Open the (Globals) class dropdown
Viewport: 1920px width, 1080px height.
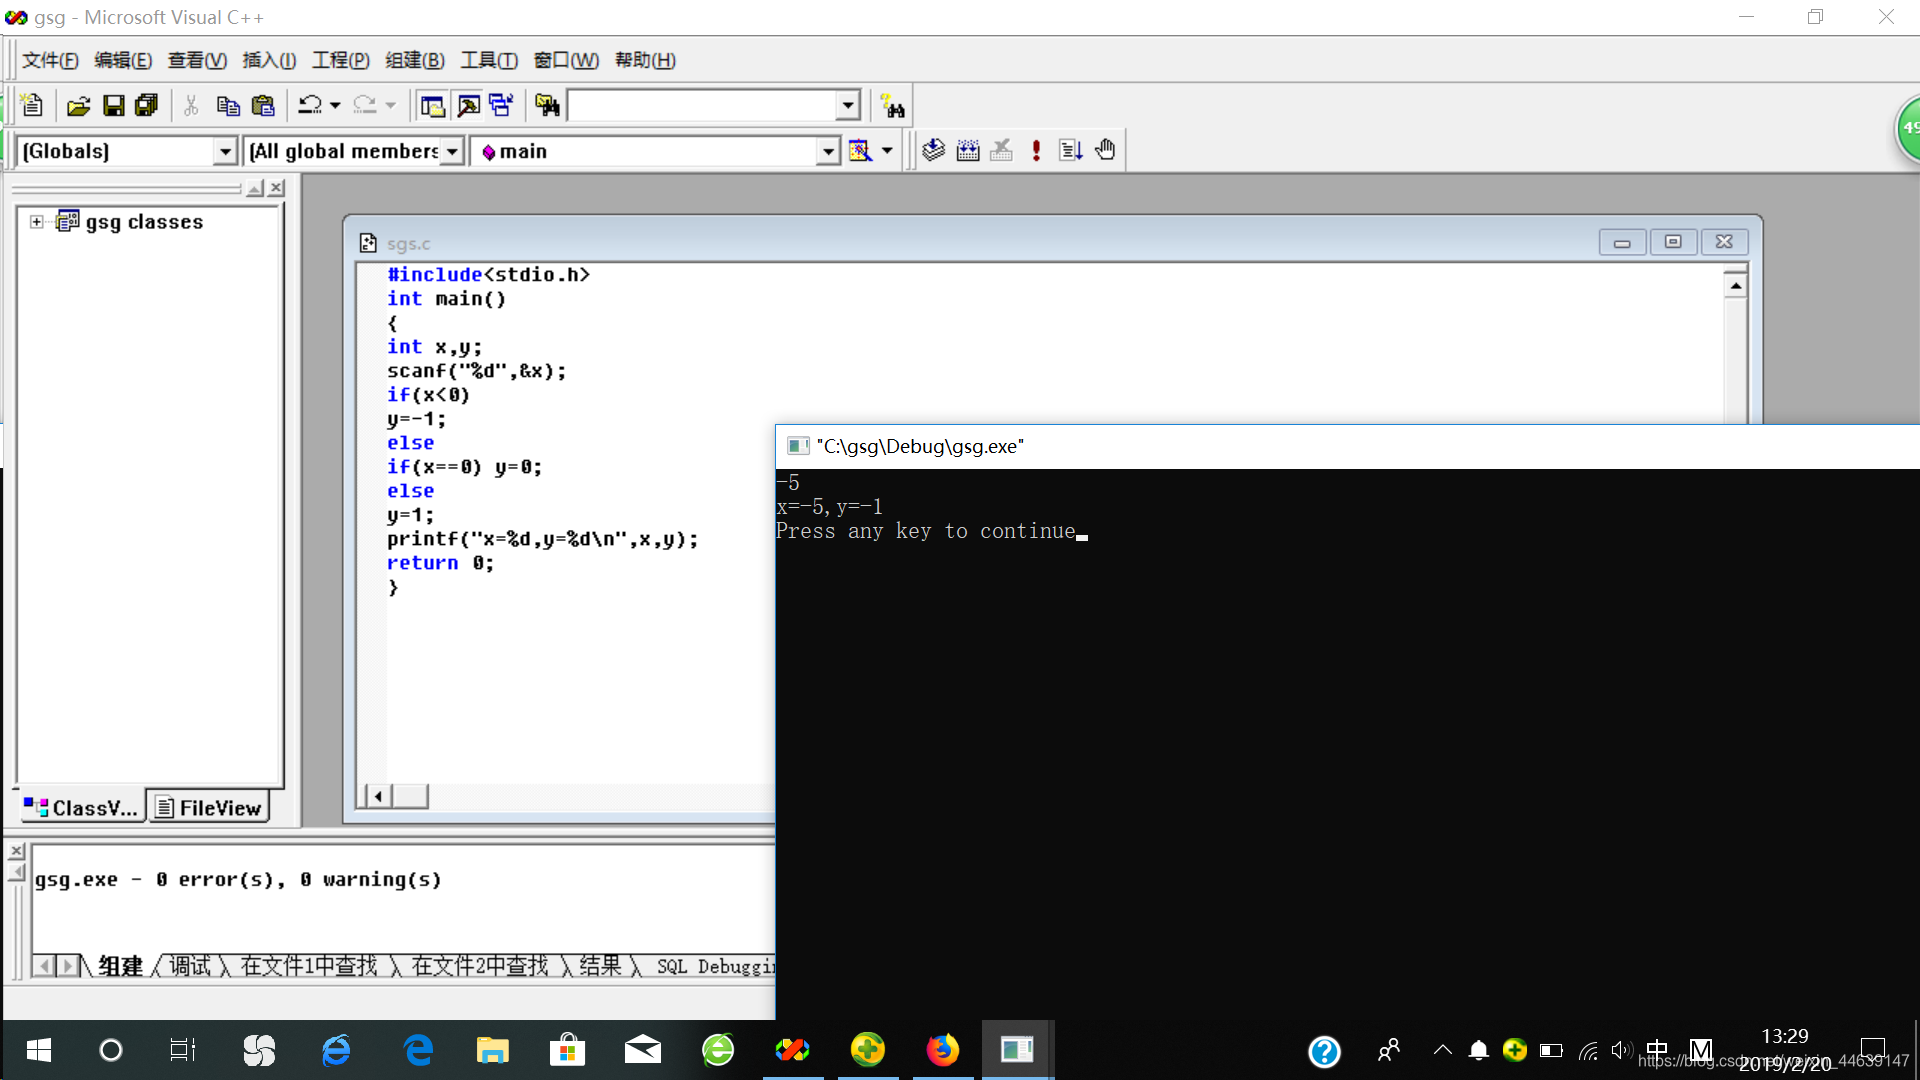point(226,151)
